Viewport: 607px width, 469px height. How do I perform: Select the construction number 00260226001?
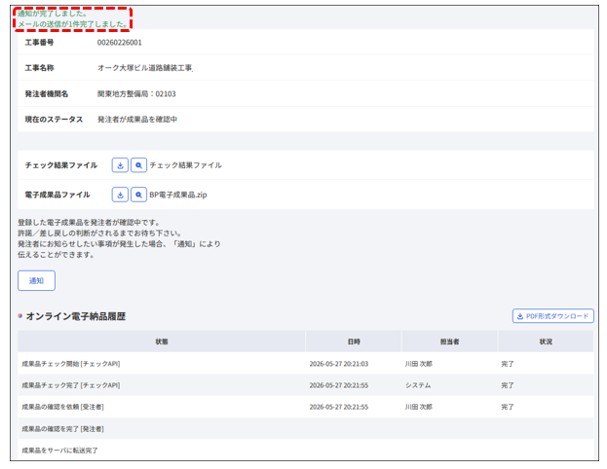[119, 43]
